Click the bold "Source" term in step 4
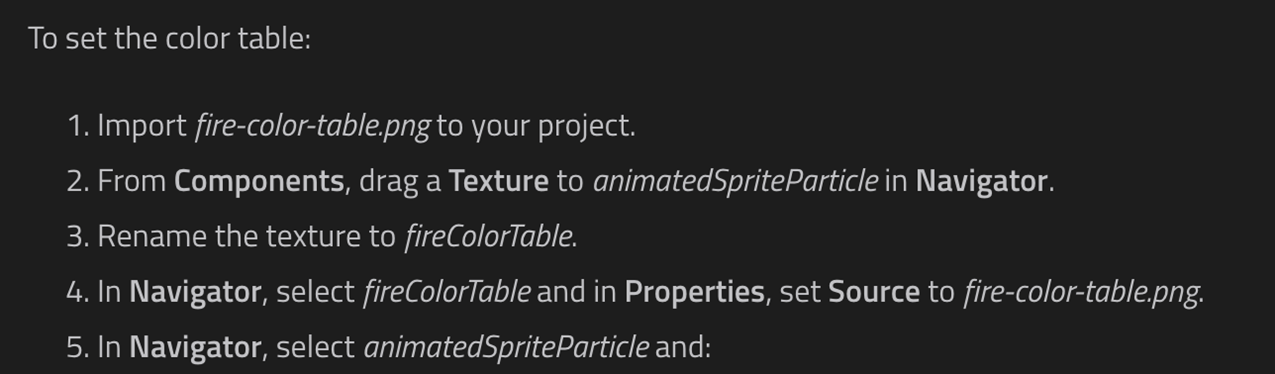The image size is (1275, 374). pyautogui.click(x=873, y=292)
